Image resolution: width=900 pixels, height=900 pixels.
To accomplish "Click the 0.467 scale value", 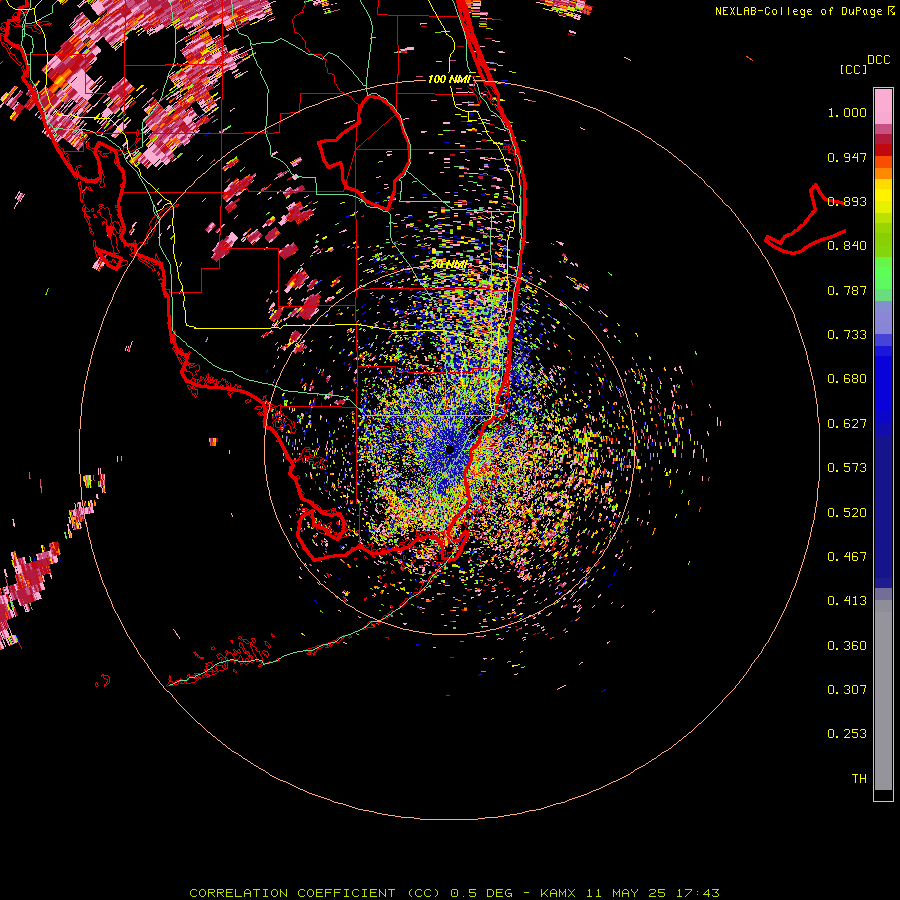I will point(847,557).
